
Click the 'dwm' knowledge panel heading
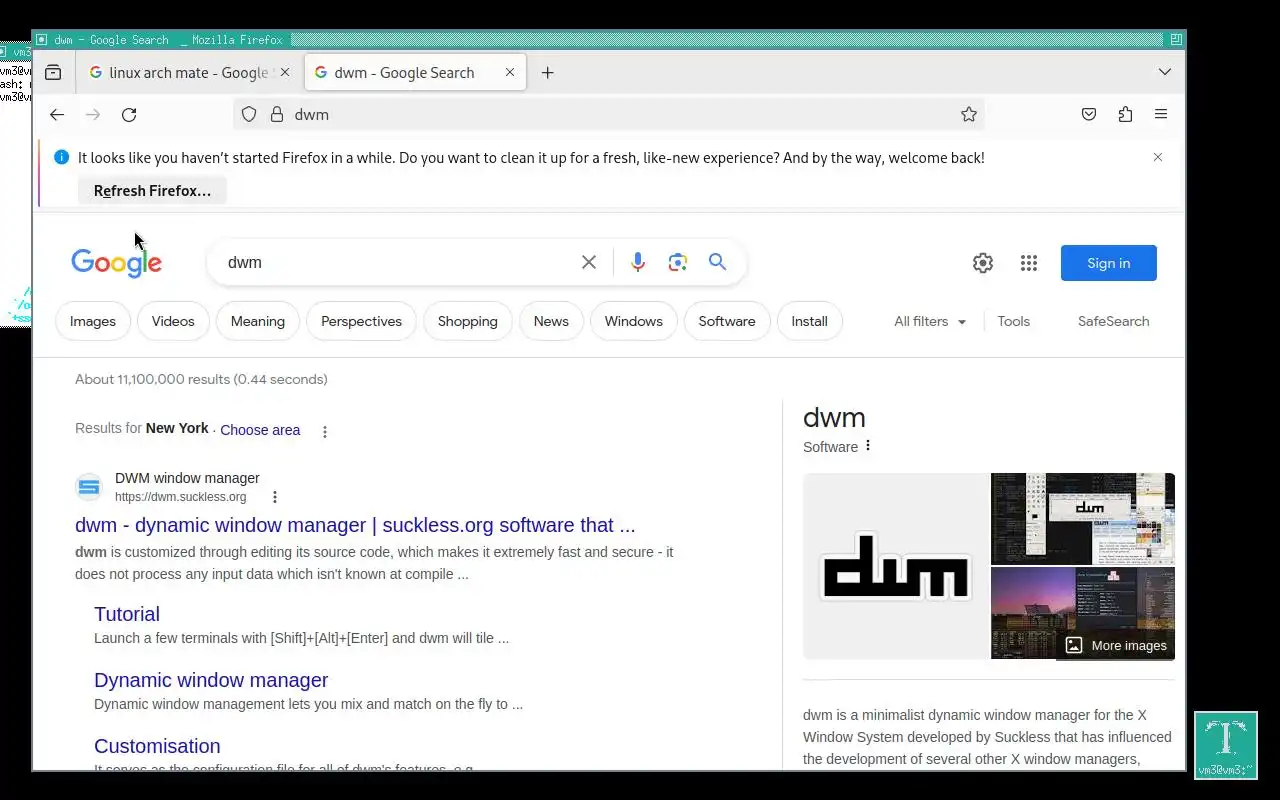coord(834,418)
